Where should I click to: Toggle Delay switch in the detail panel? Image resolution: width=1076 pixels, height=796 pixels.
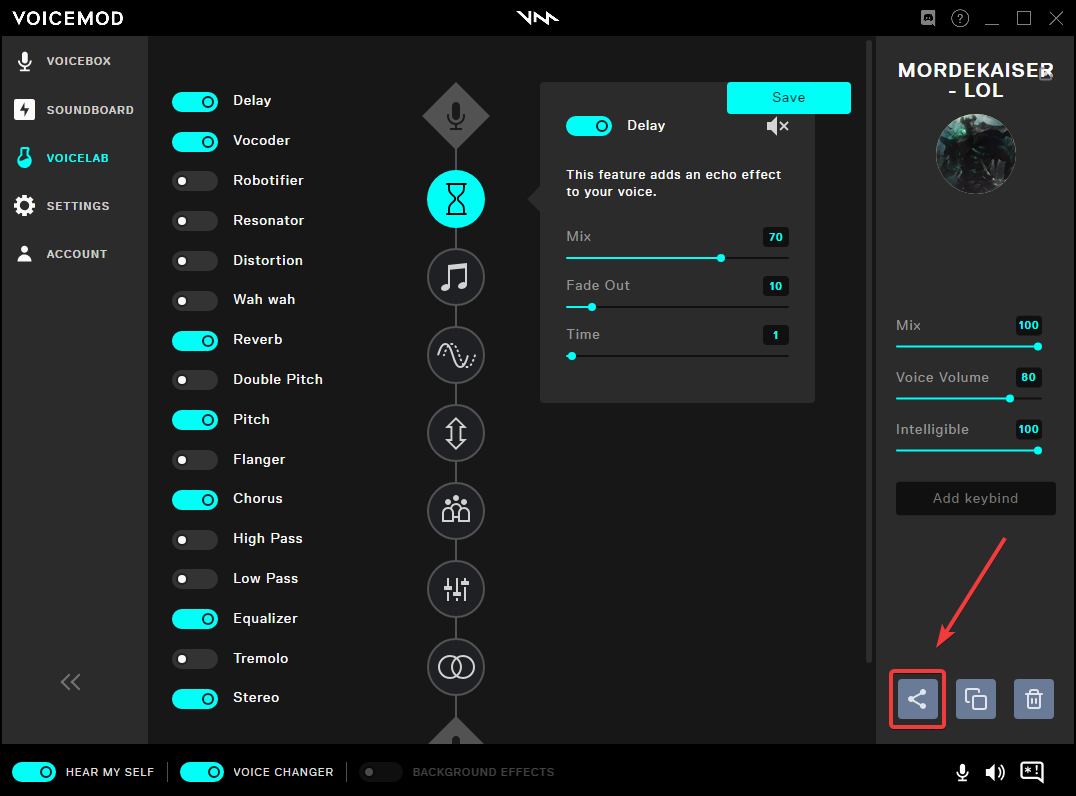[589, 126]
